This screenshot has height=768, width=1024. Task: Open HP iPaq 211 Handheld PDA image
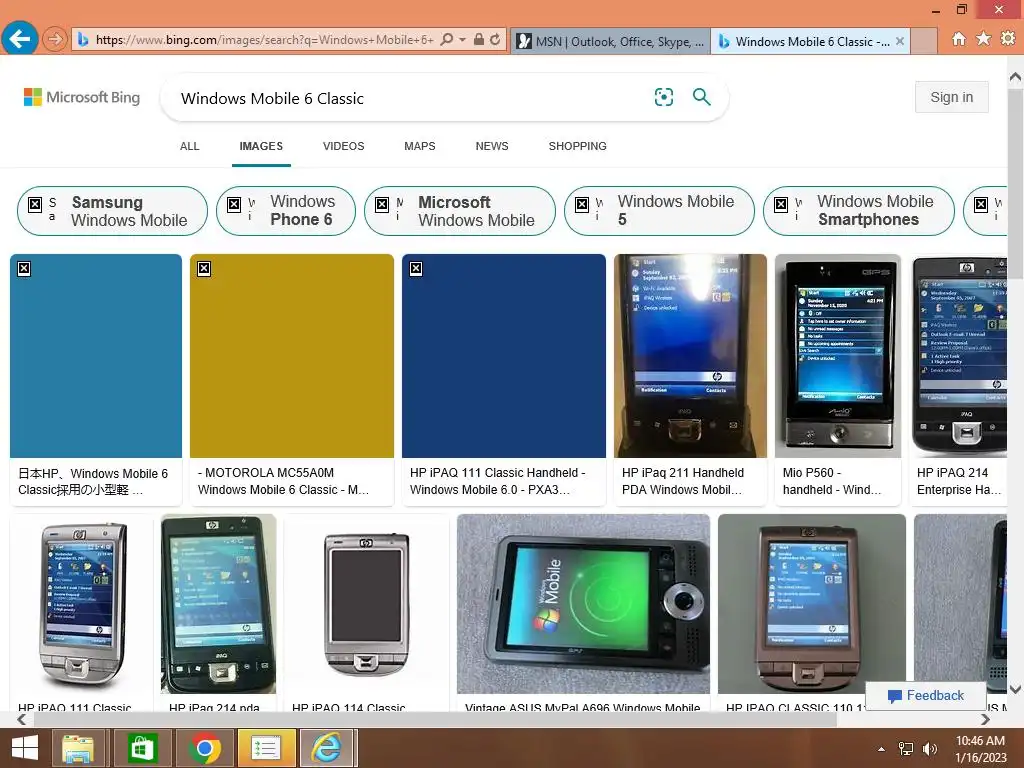[x=690, y=356]
